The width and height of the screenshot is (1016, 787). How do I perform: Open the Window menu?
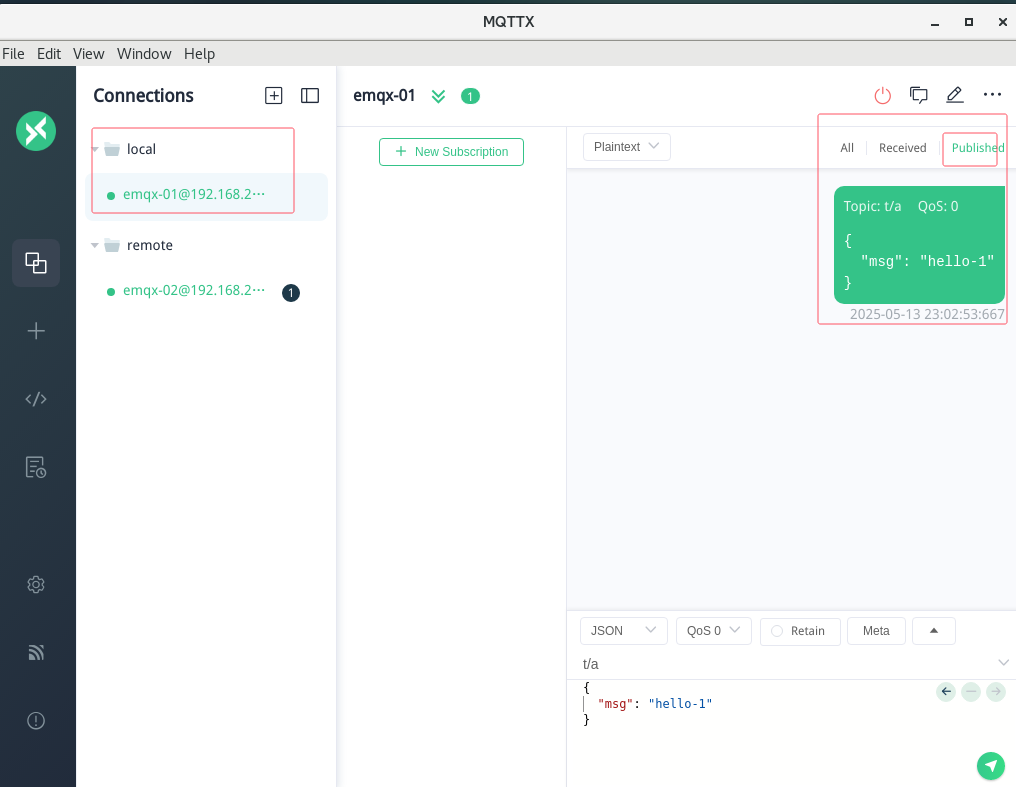(144, 54)
